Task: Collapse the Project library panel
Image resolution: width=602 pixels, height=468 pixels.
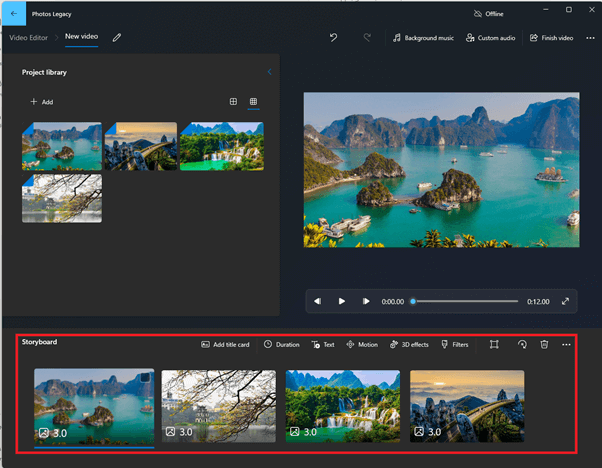Action: pyautogui.click(x=269, y=72)
